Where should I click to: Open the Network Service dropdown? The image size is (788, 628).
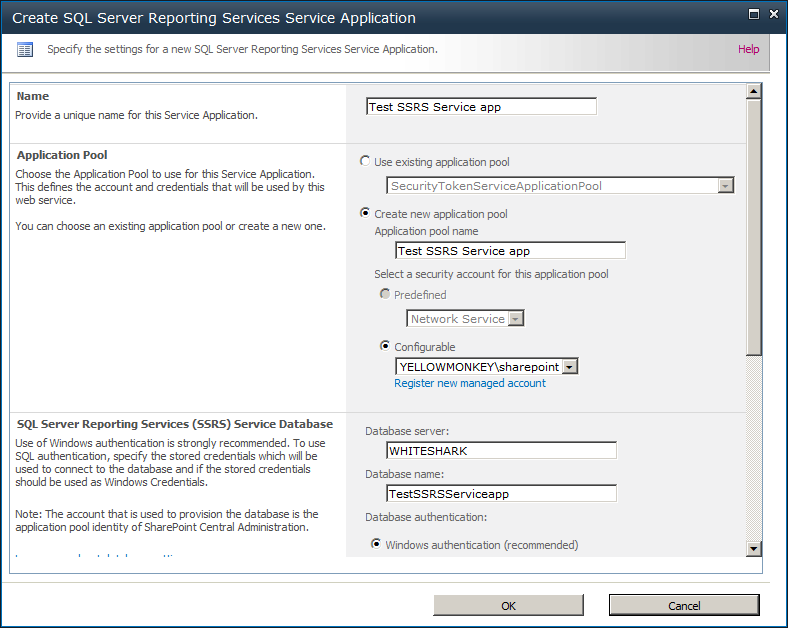pos(465,319)
